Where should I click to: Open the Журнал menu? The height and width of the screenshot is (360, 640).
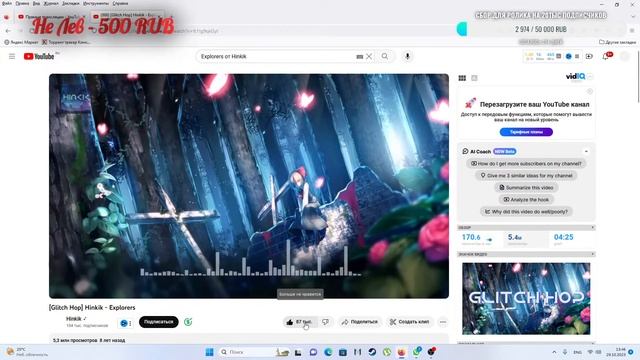point(51,3)
